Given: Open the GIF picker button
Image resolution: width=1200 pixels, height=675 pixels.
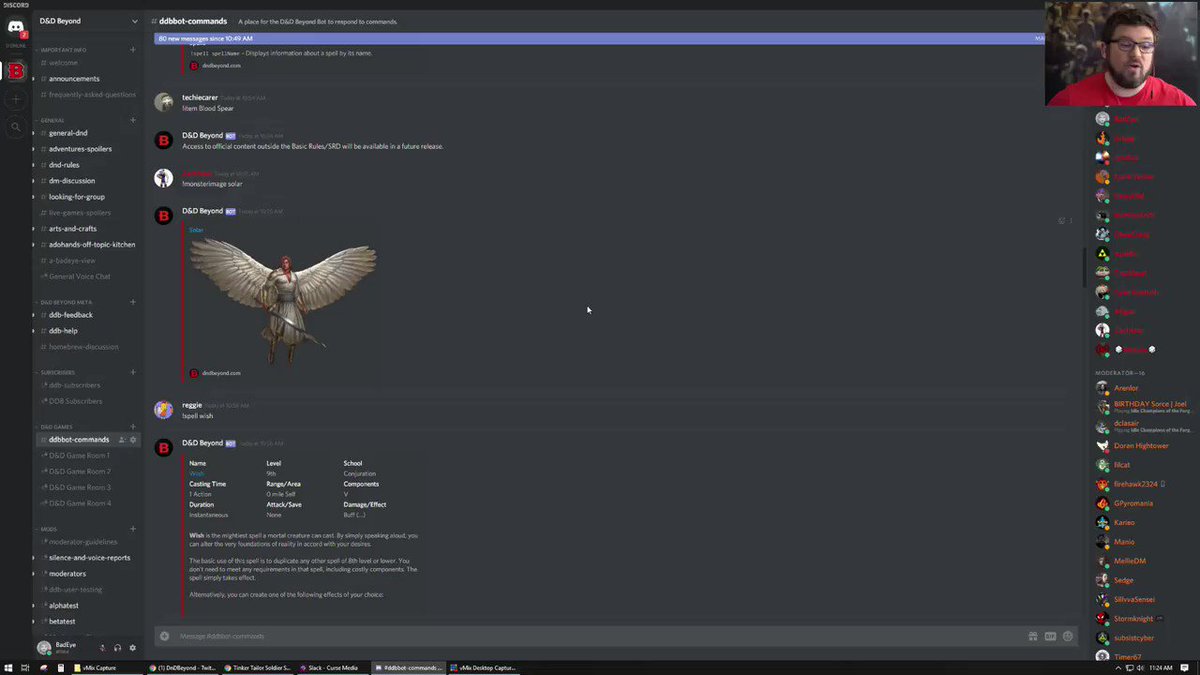Looking at the screenshot, I should pyautogui.click(x=1050, y=636).
